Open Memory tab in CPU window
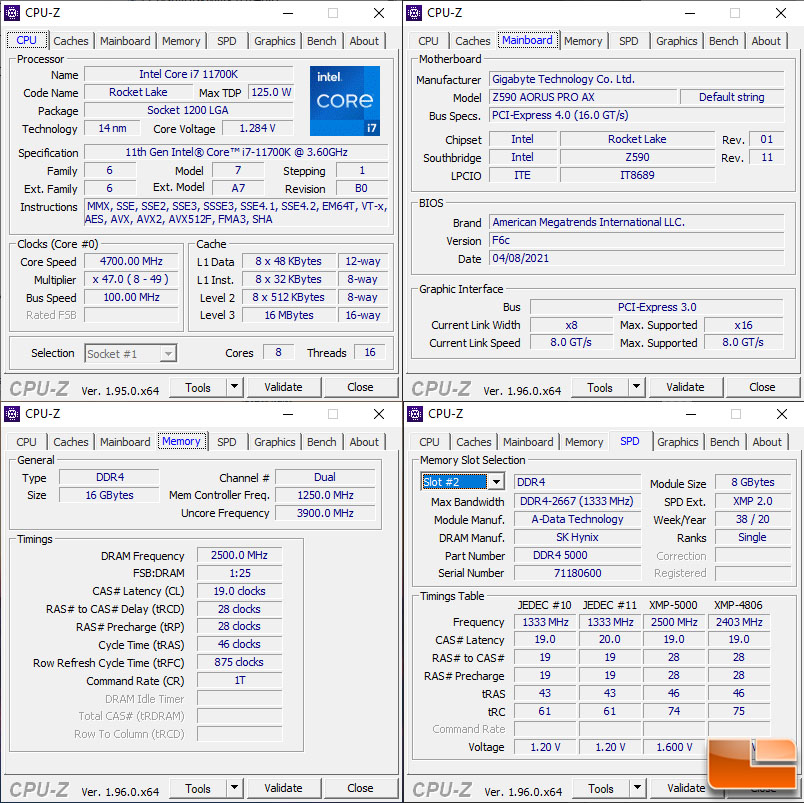The height and width of the screenshot is (803, 804). coord(181,41)
